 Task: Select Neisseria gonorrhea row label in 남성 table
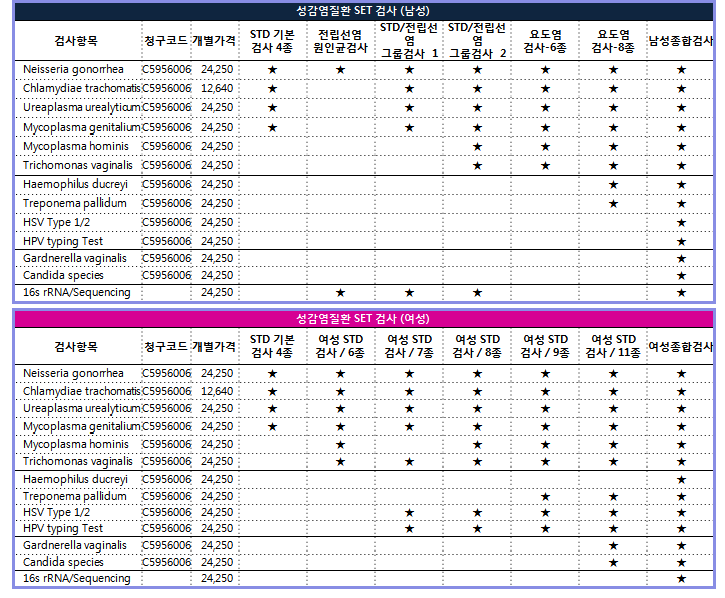coord(74,69)
